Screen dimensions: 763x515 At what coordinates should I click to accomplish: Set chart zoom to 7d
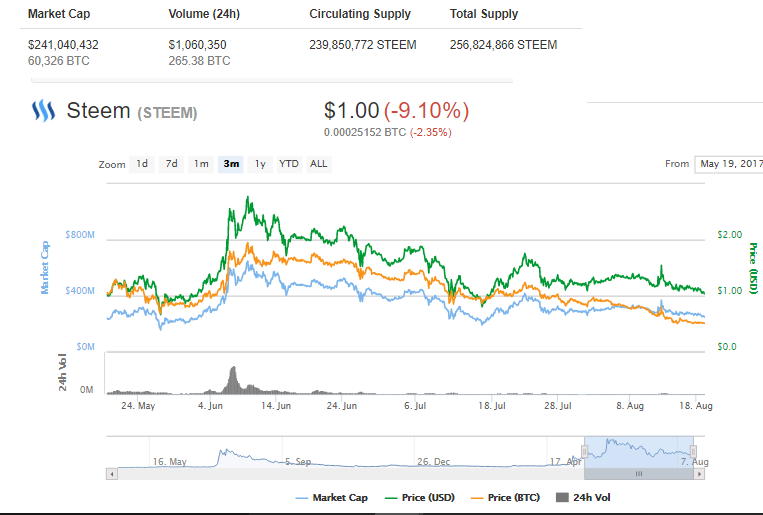(172, 164)
